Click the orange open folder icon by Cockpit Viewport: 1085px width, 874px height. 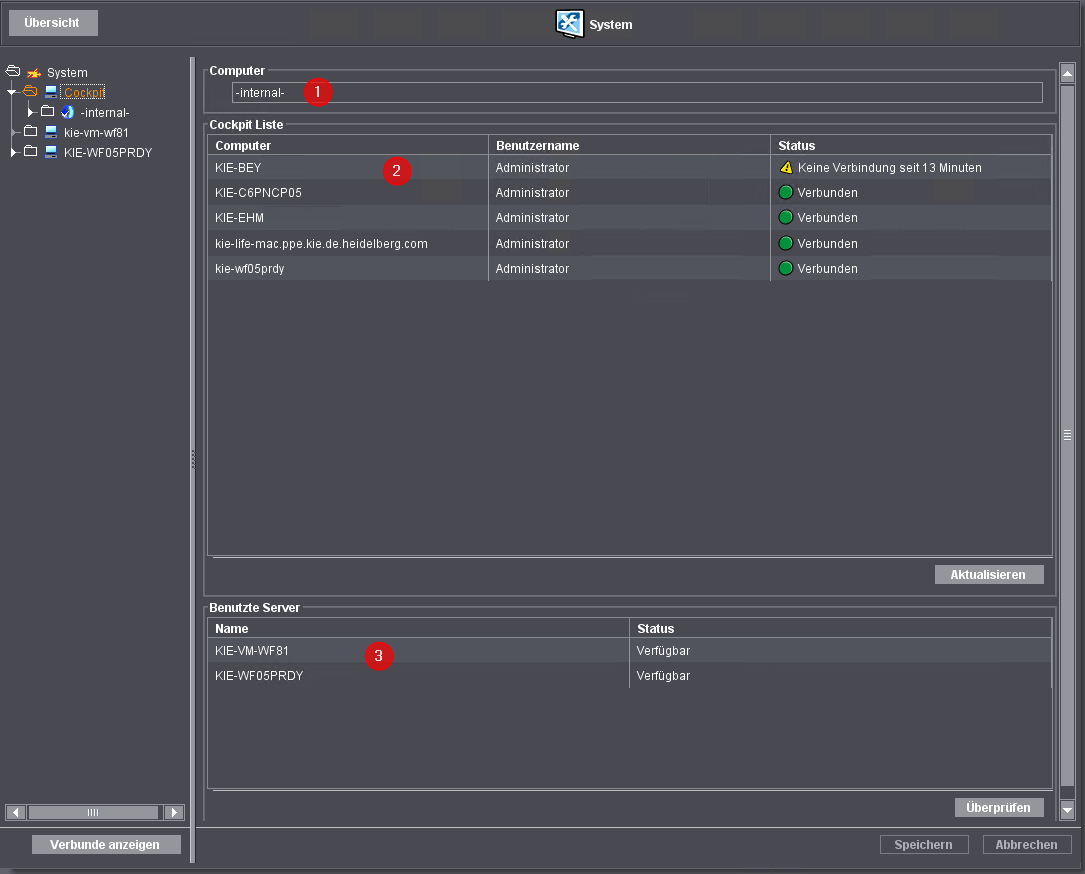coord(30,91)
